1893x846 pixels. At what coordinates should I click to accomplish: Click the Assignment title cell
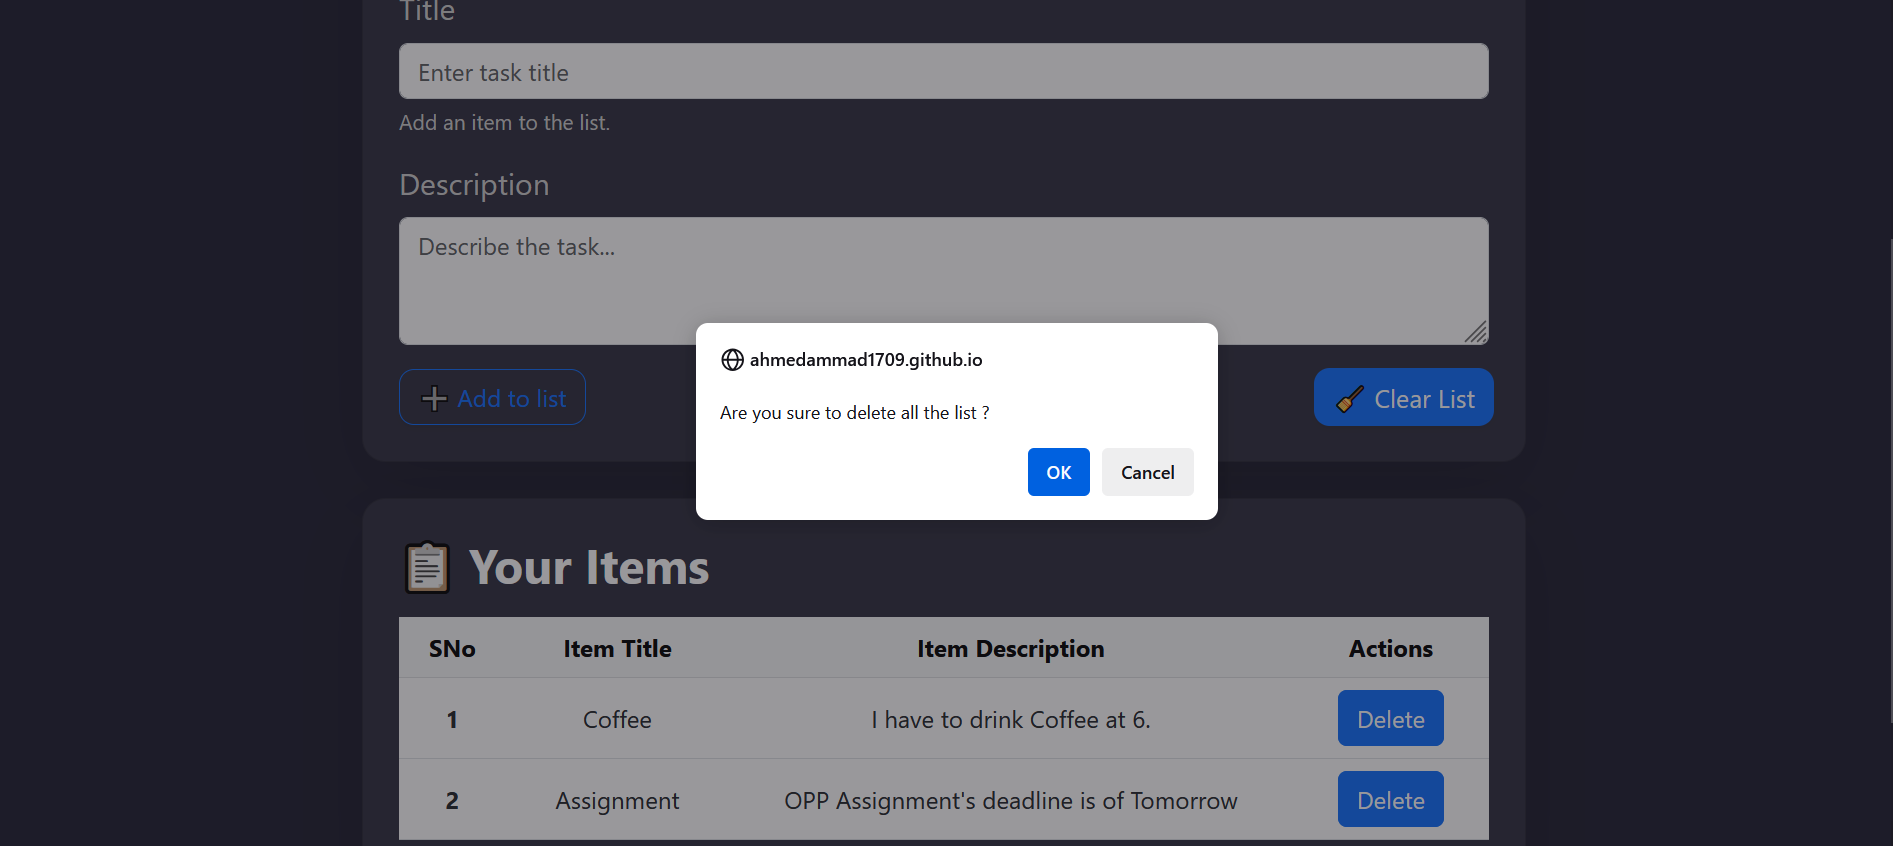coord(617,801)
